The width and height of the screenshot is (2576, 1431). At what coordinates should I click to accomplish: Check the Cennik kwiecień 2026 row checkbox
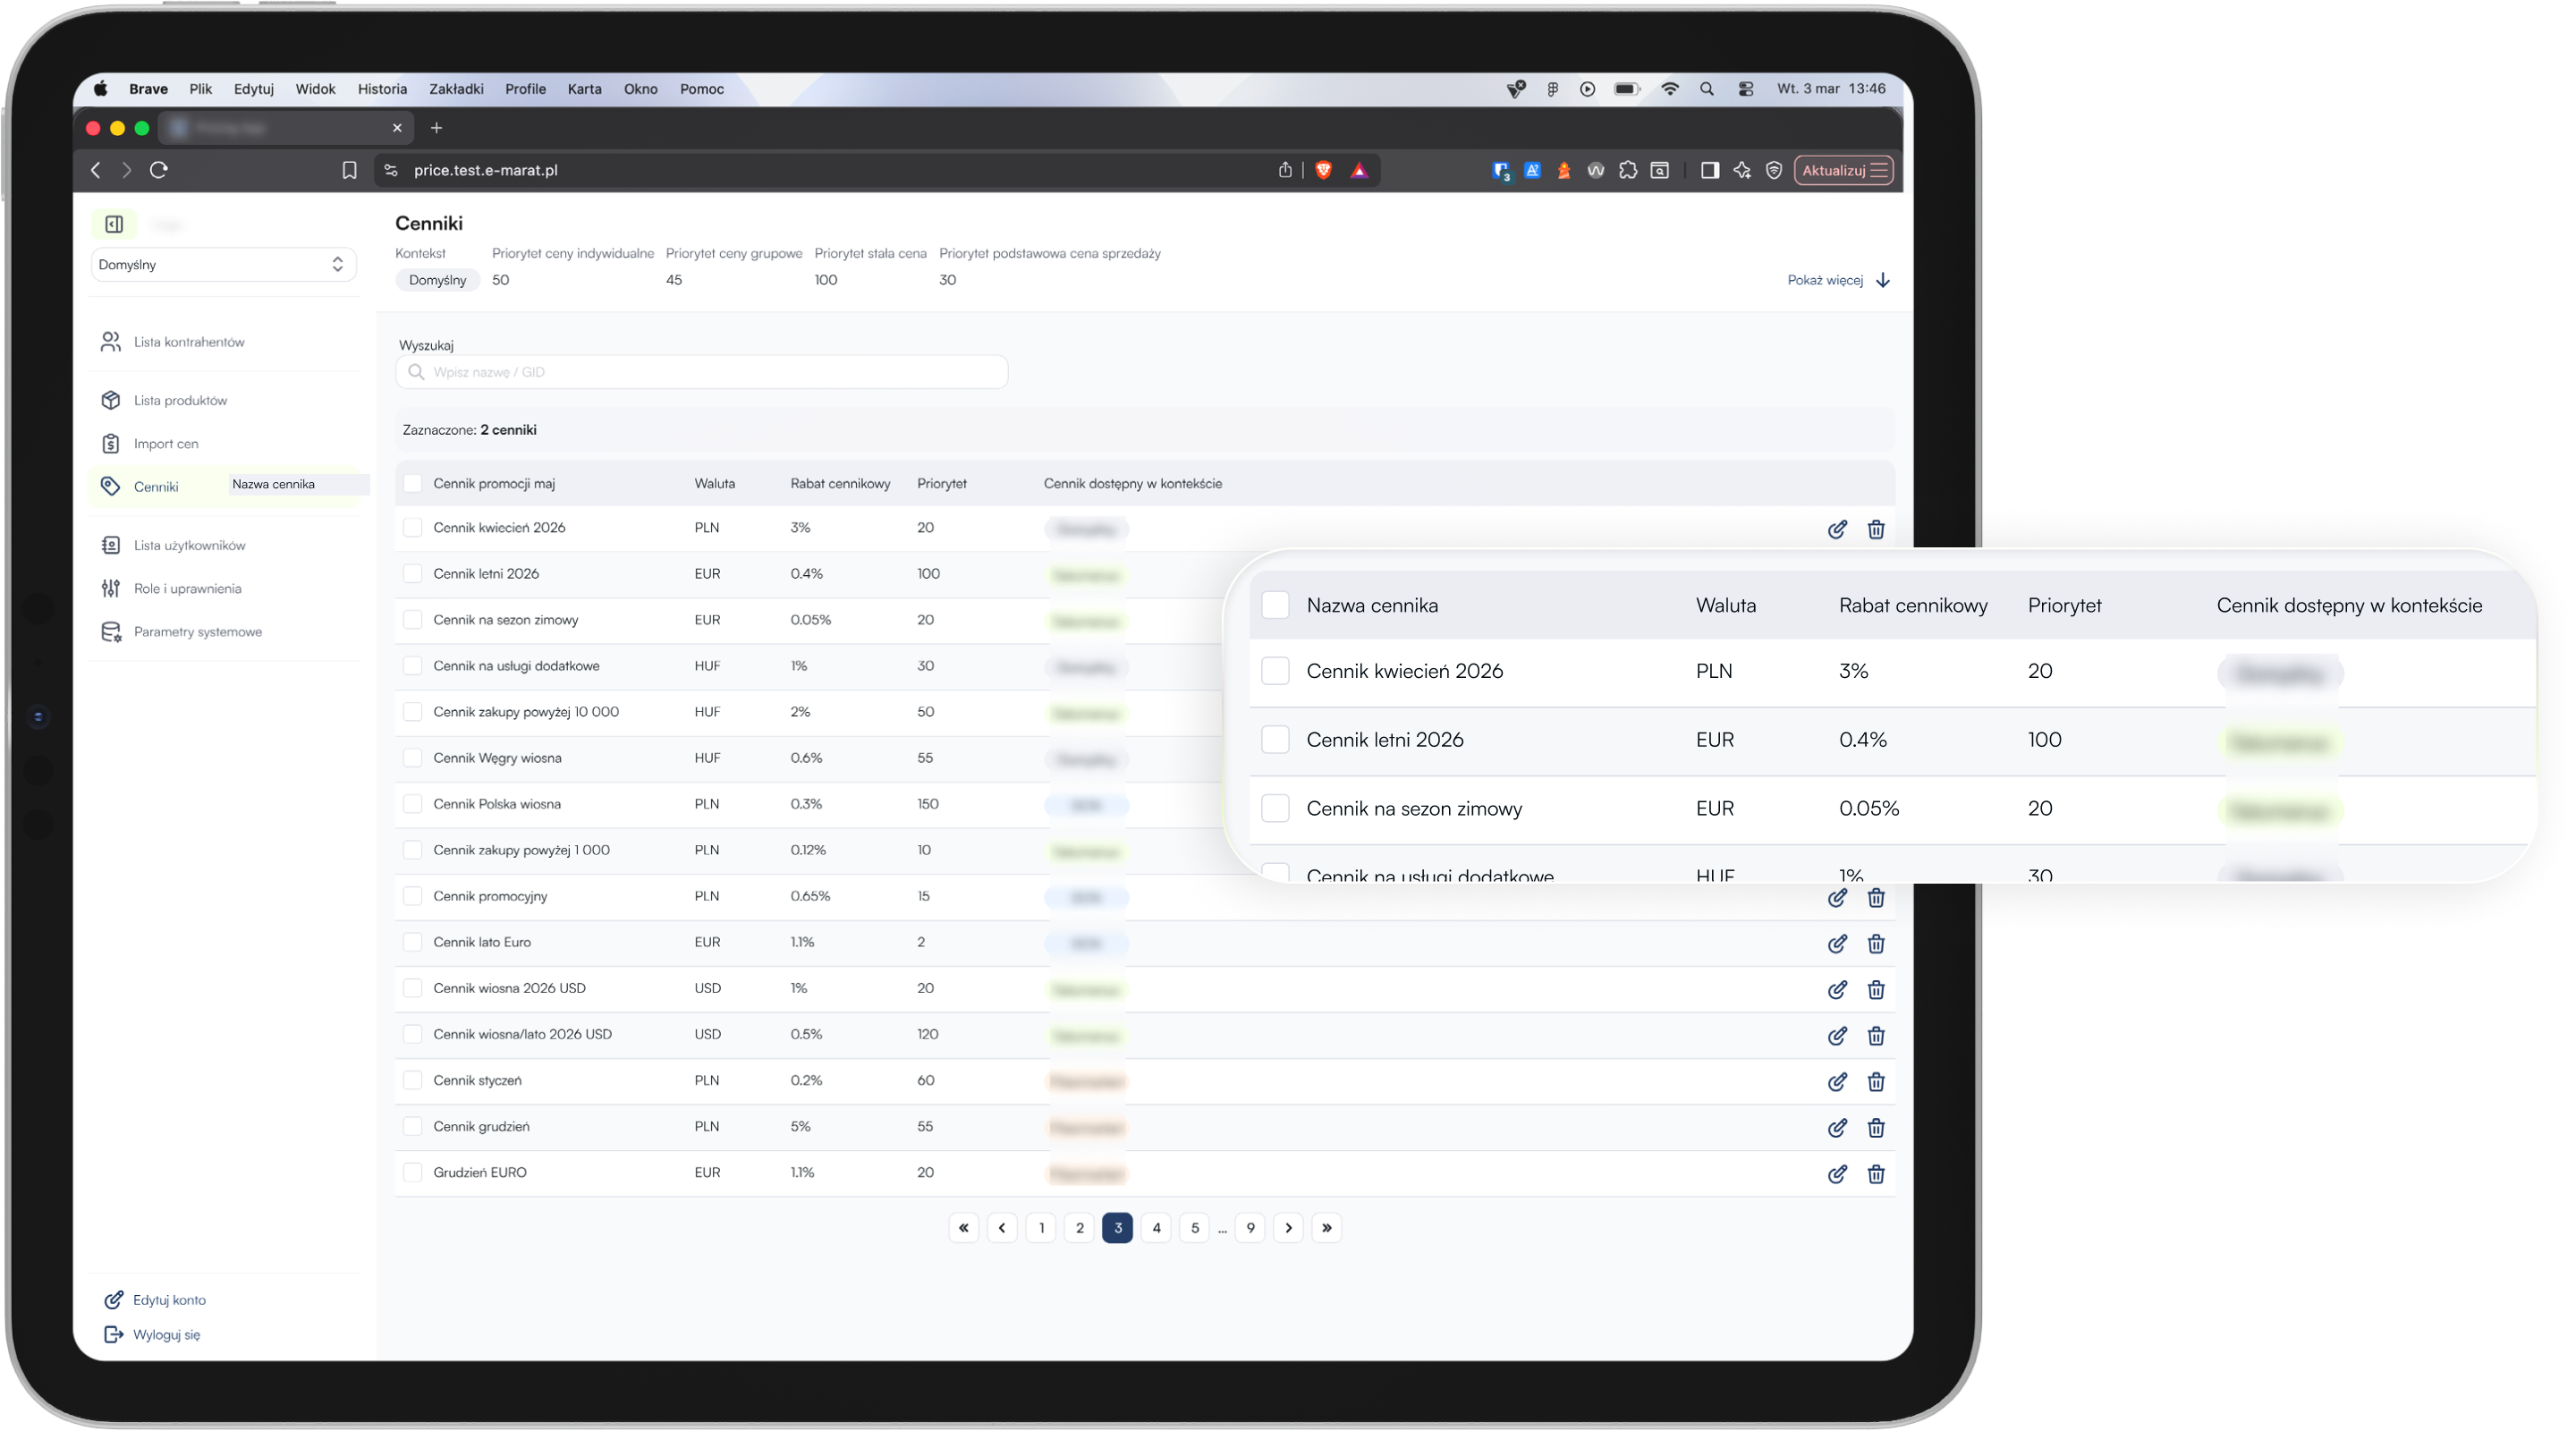(412, 528)
